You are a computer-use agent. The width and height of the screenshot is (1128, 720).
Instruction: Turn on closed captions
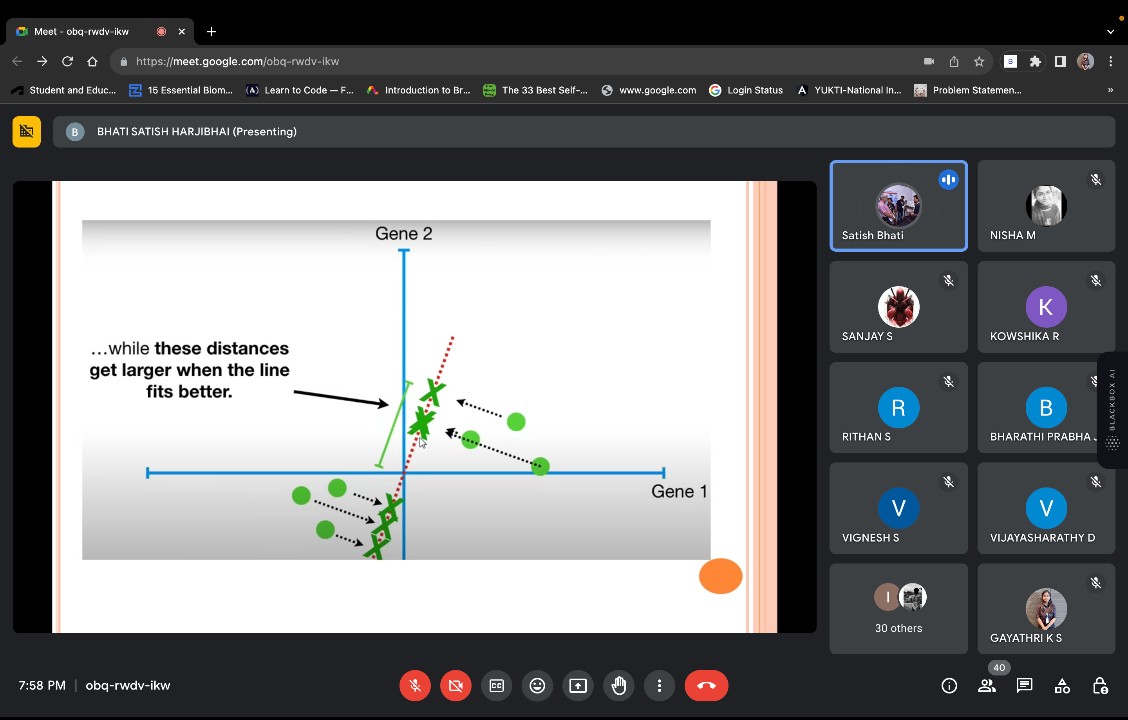(496, 686)
